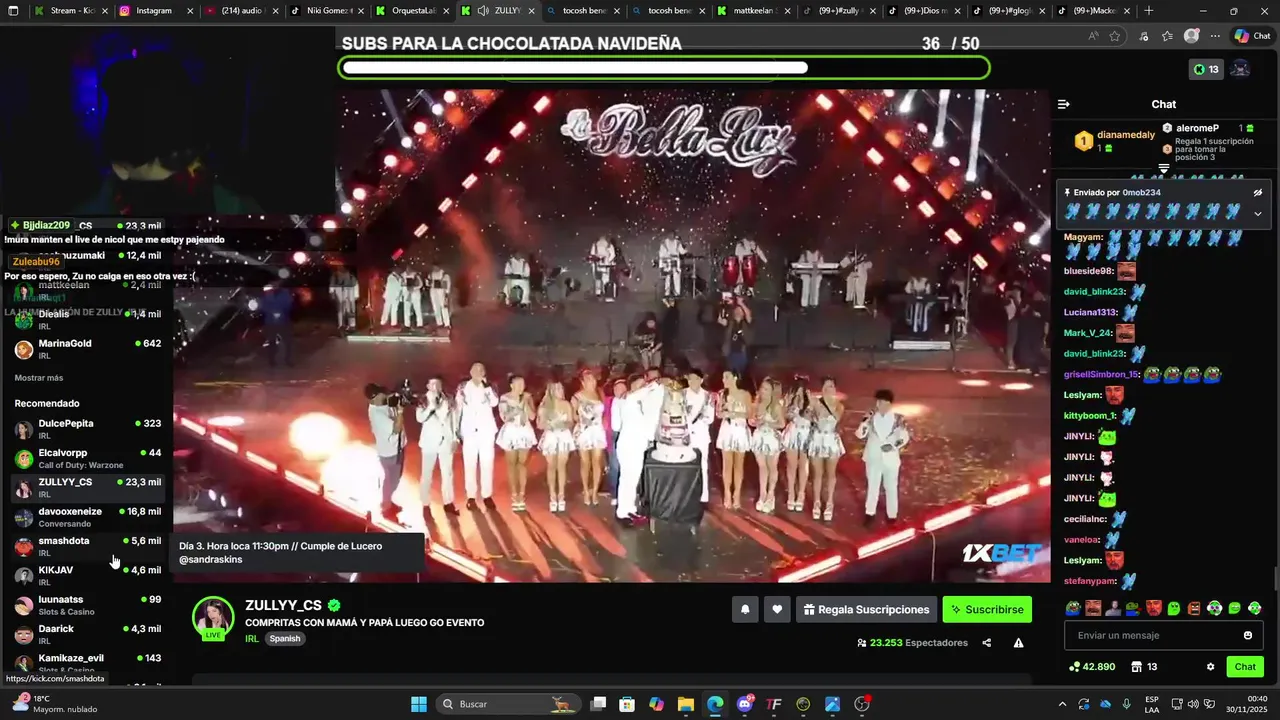Click the notification bell icon for ZULLYY_CS

click(x=745, y=609)
